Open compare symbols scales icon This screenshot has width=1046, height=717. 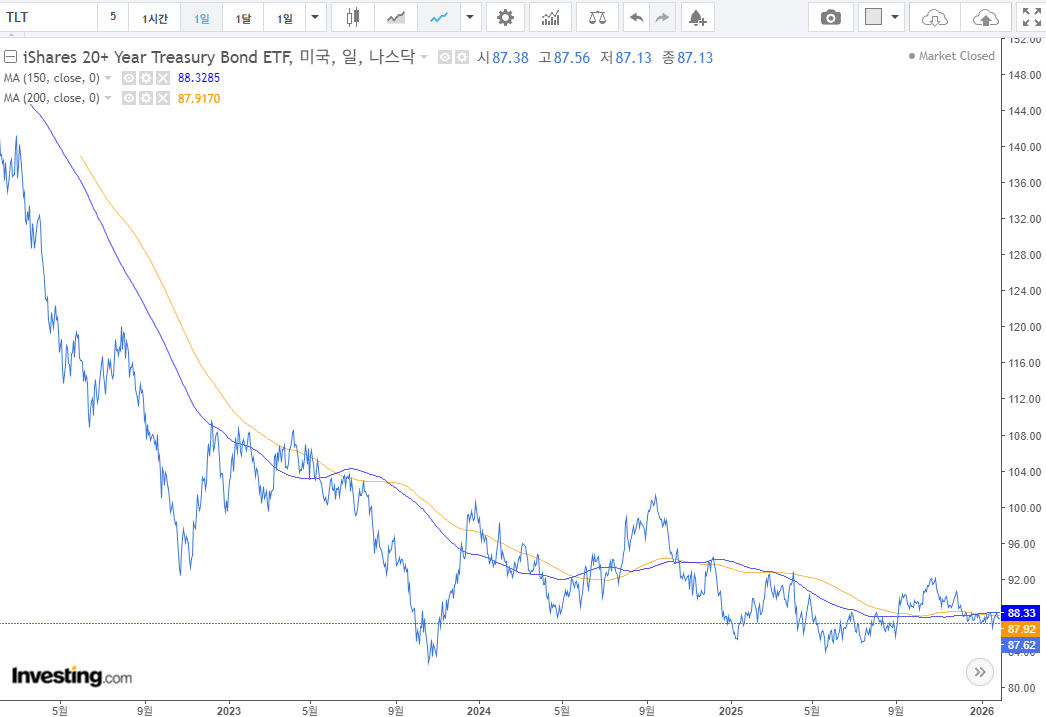pos(597,17)
